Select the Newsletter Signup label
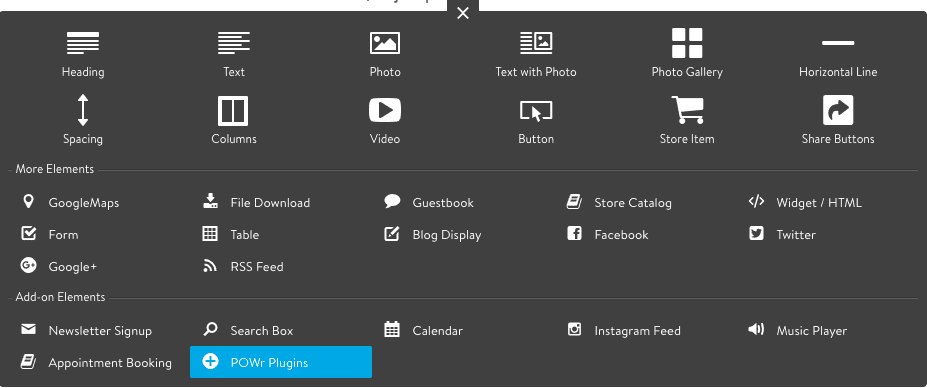The image size is (927, 388). (x=101, y=331)
